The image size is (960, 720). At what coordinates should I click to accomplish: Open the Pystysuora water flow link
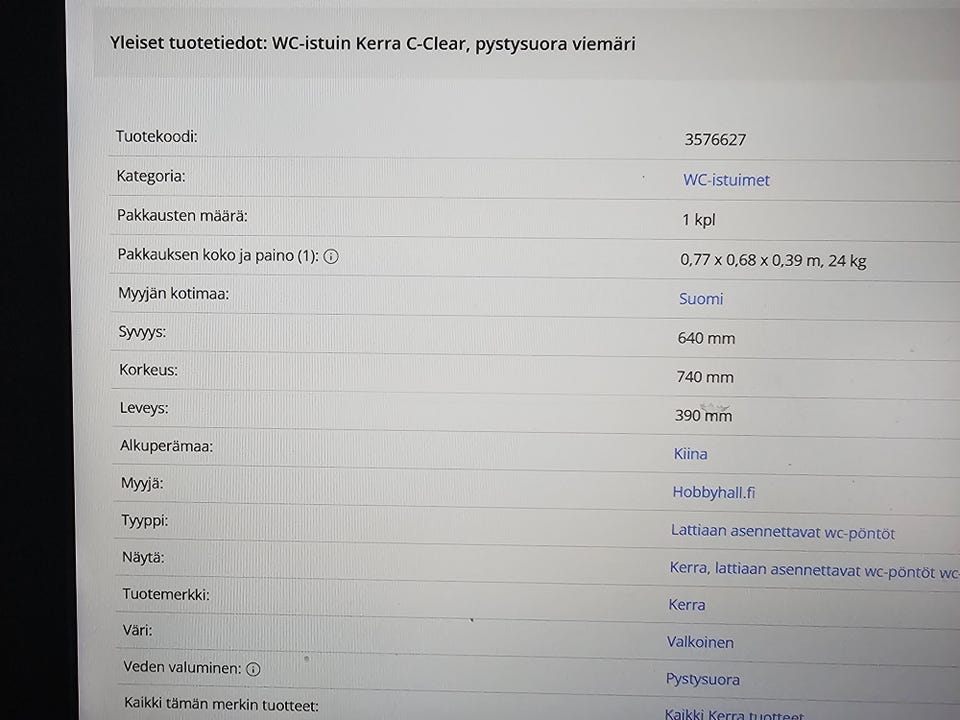point(703,679)
